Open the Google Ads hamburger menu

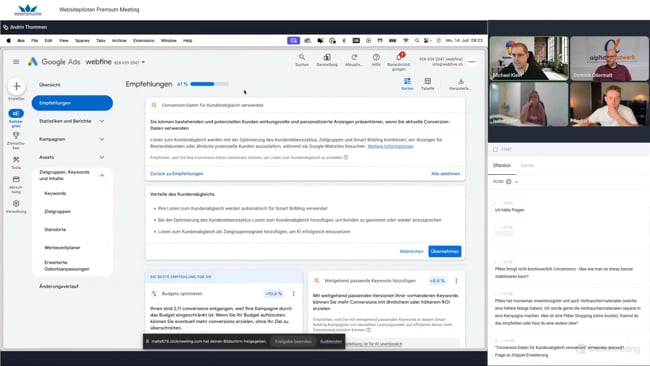(16, 62)
